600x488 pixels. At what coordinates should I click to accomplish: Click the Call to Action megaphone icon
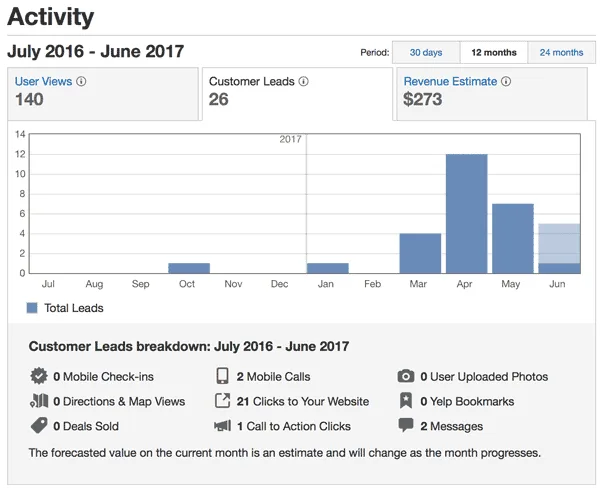(222, 426)
